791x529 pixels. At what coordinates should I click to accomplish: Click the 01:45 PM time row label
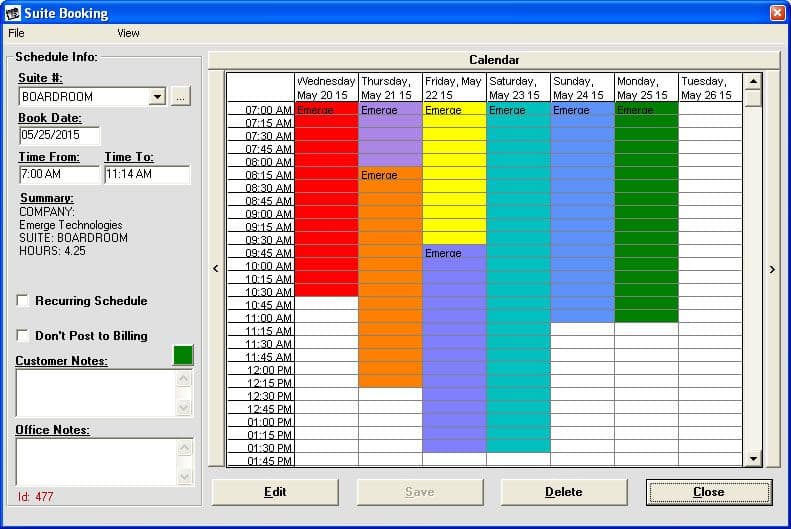261,460
